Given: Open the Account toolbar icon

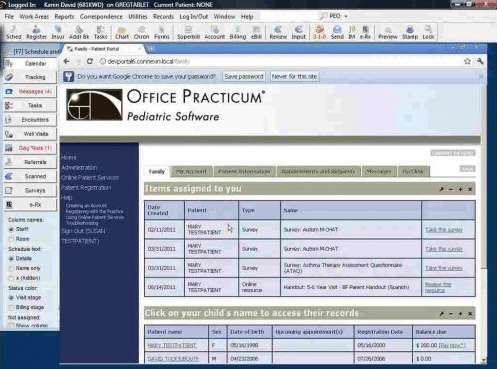Looking at the screenshot, I should point(214,32).
